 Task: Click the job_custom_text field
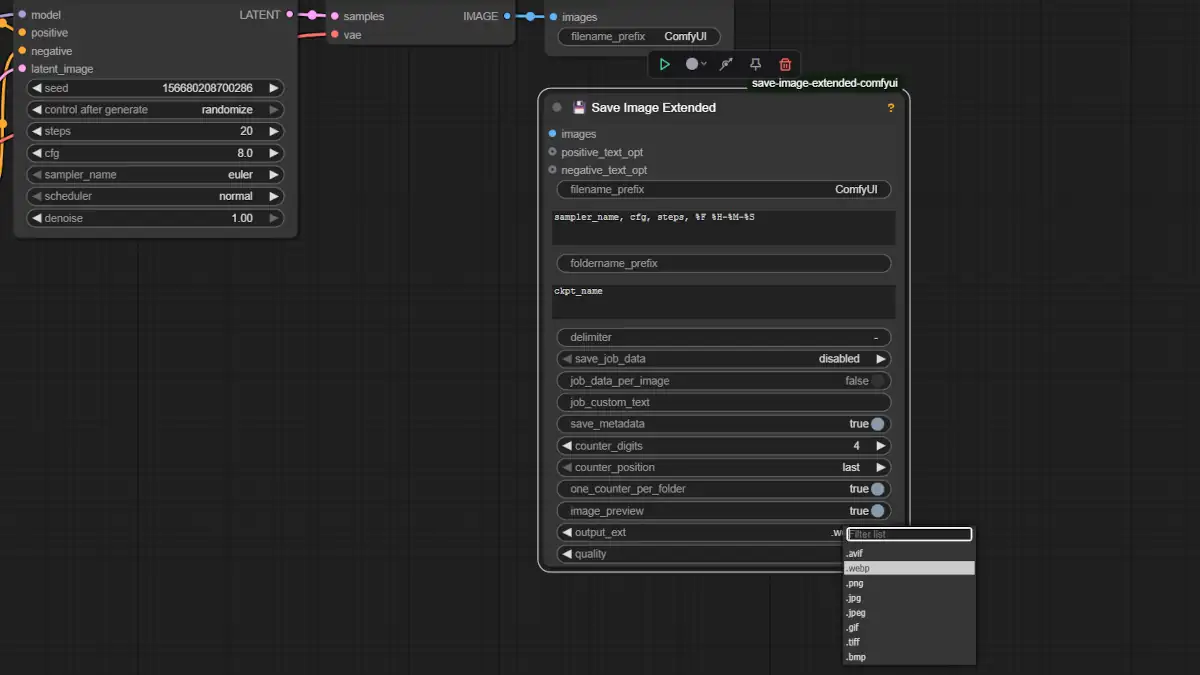pos(723,403)
